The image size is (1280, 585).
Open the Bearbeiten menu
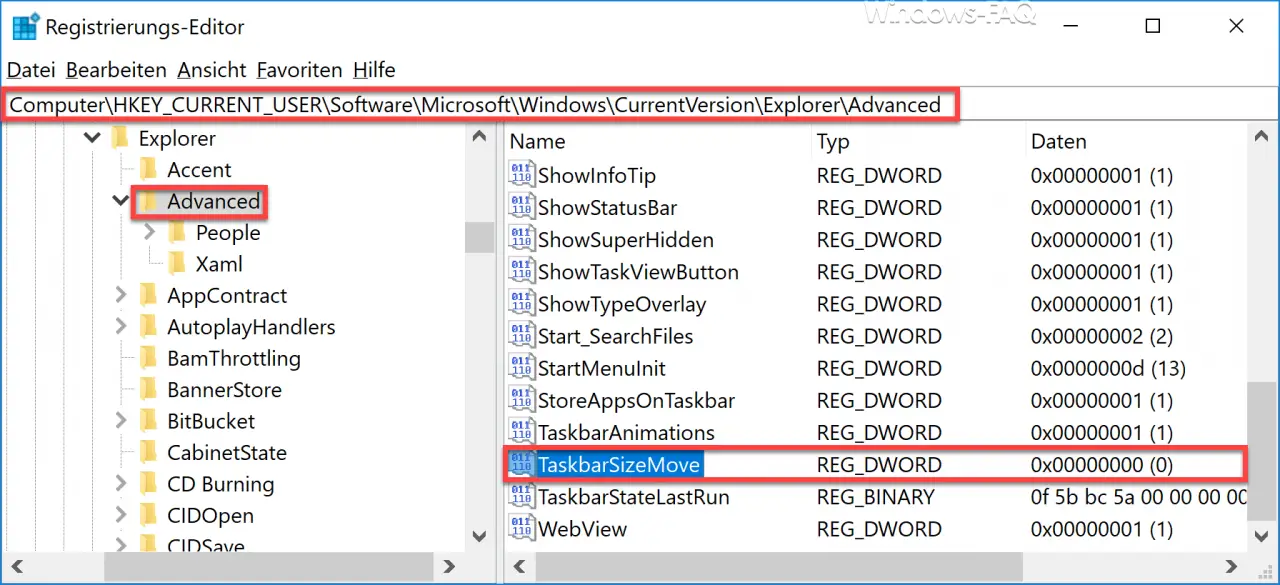(x=116, y=70)
